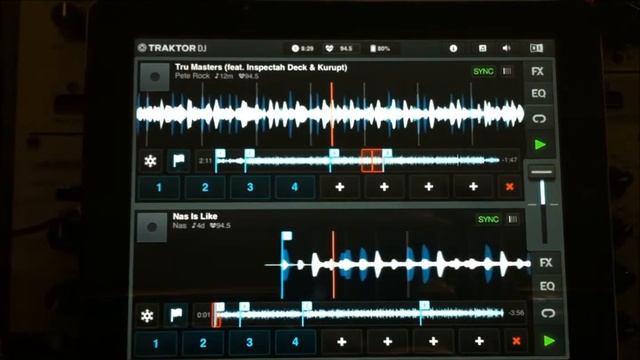The height and width of the screenshot is (360, 640).
Task: Toggle loop on the Nas Is Like deck
Action: [x=548, y=313]
